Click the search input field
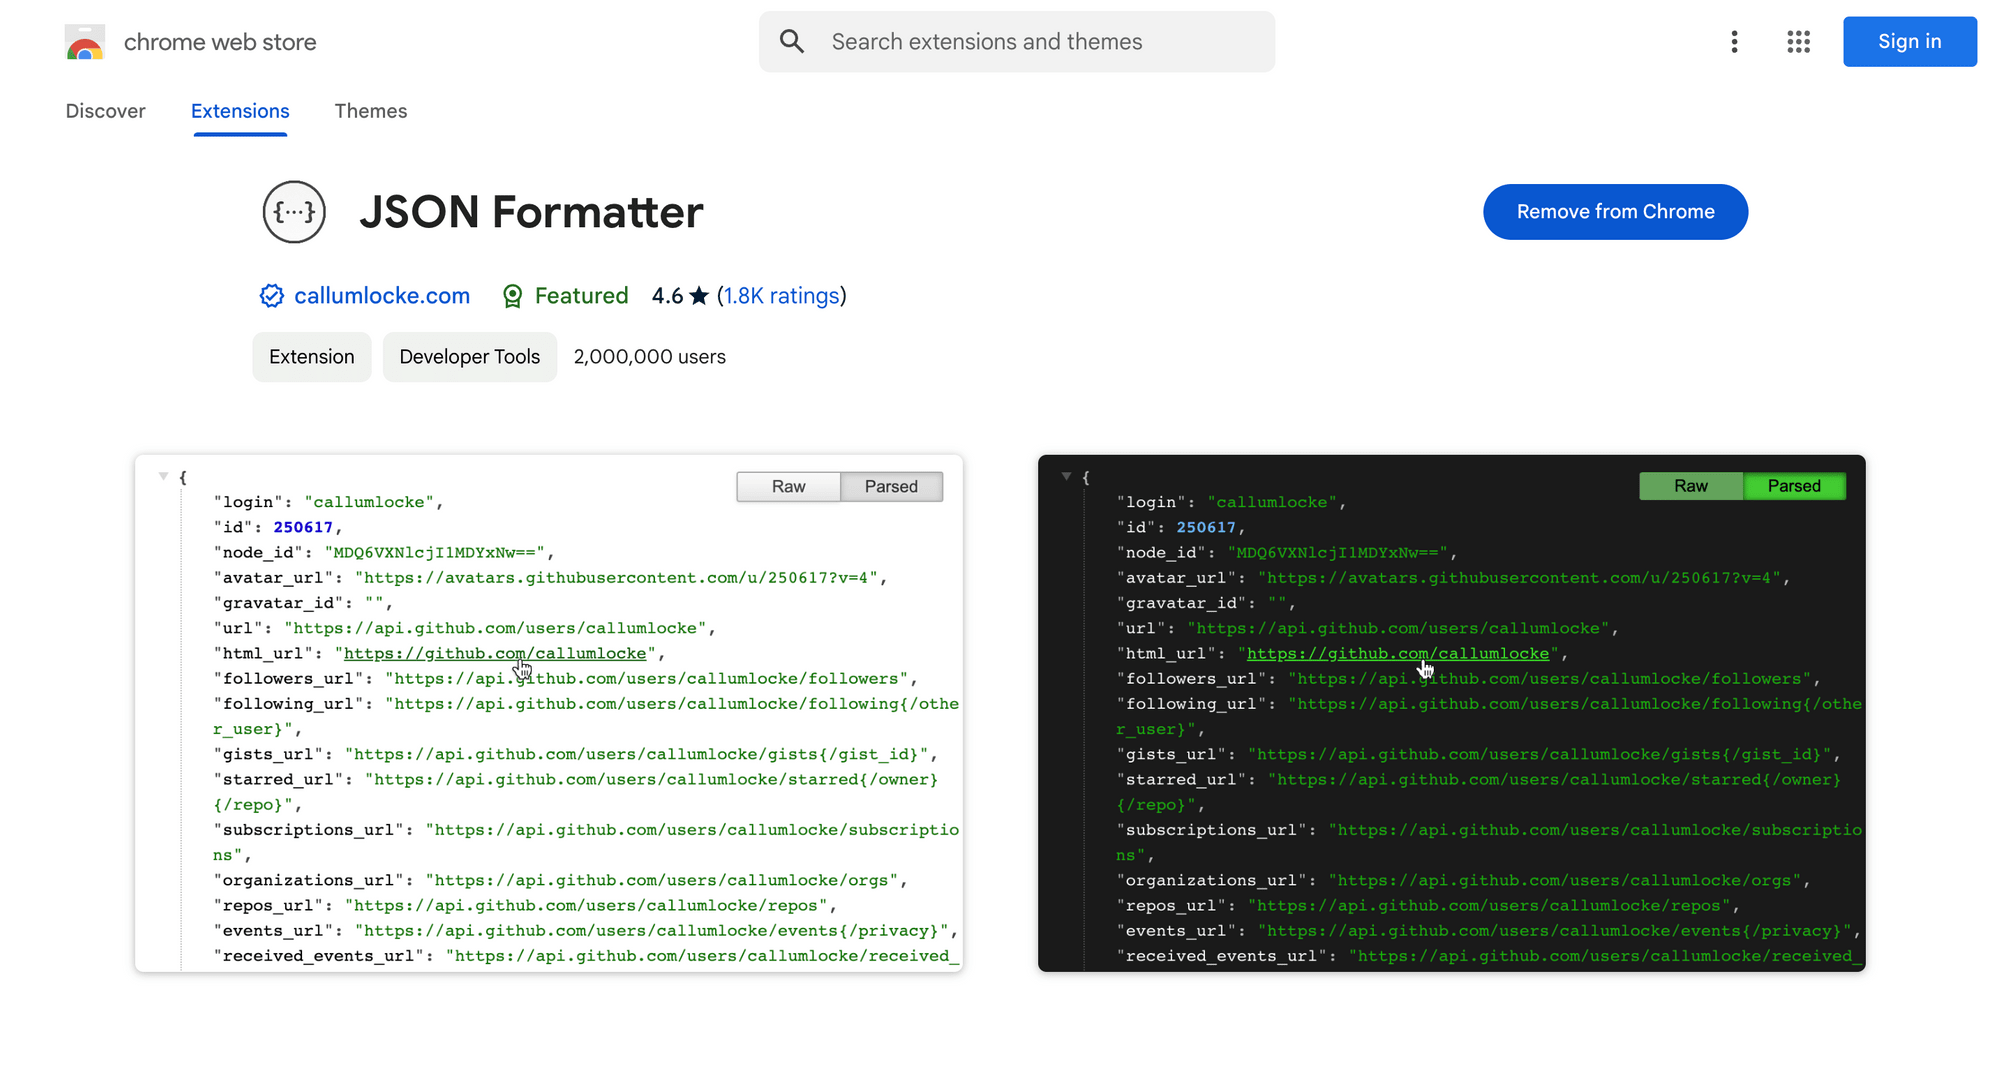The image size is (2000, 1090). [1016, 42]
